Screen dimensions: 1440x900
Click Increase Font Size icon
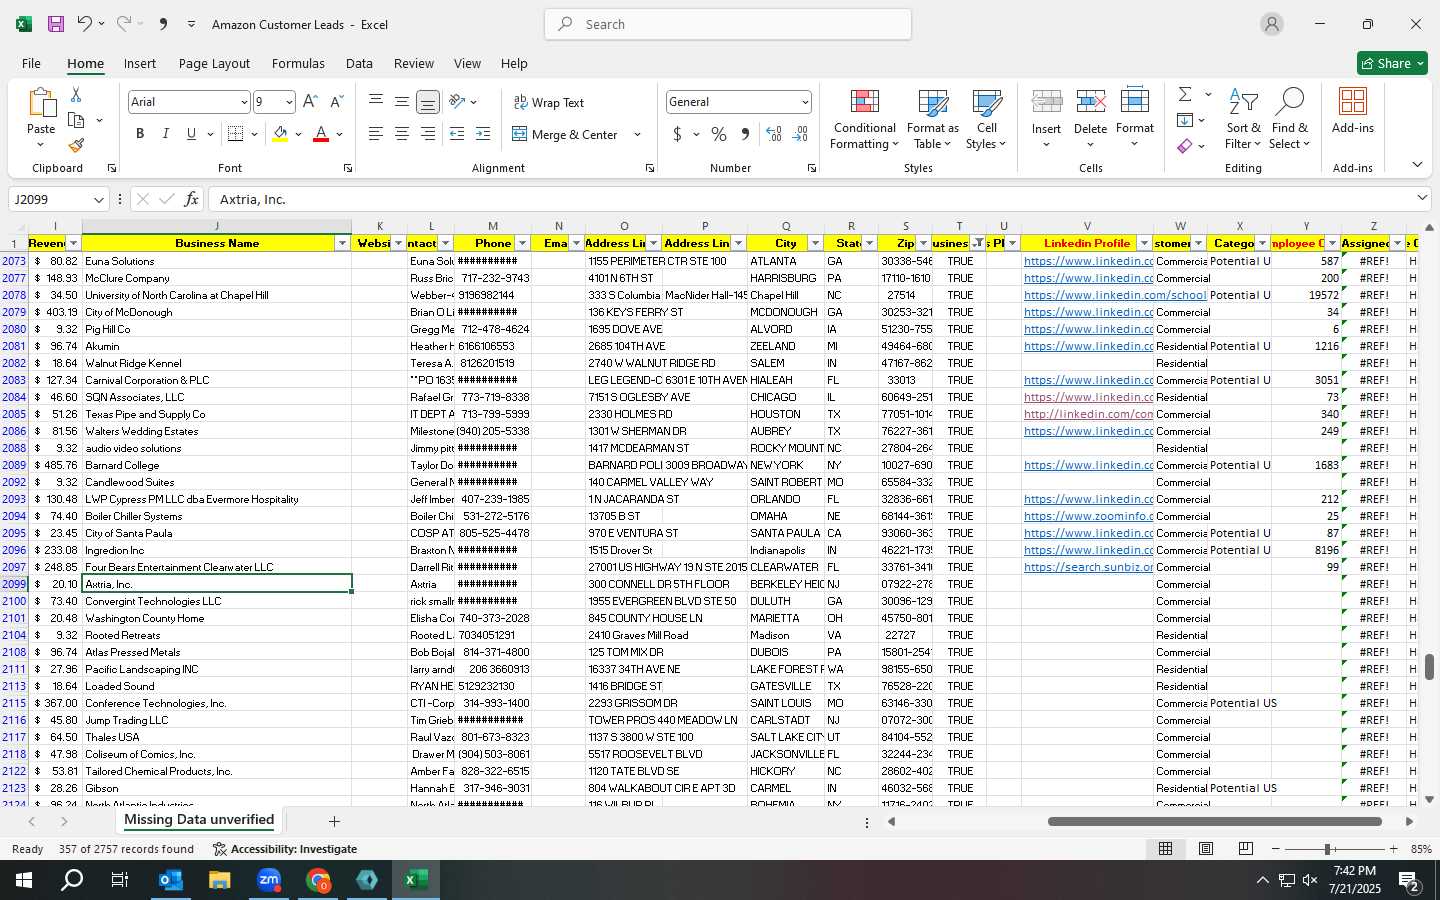(310, 102)
